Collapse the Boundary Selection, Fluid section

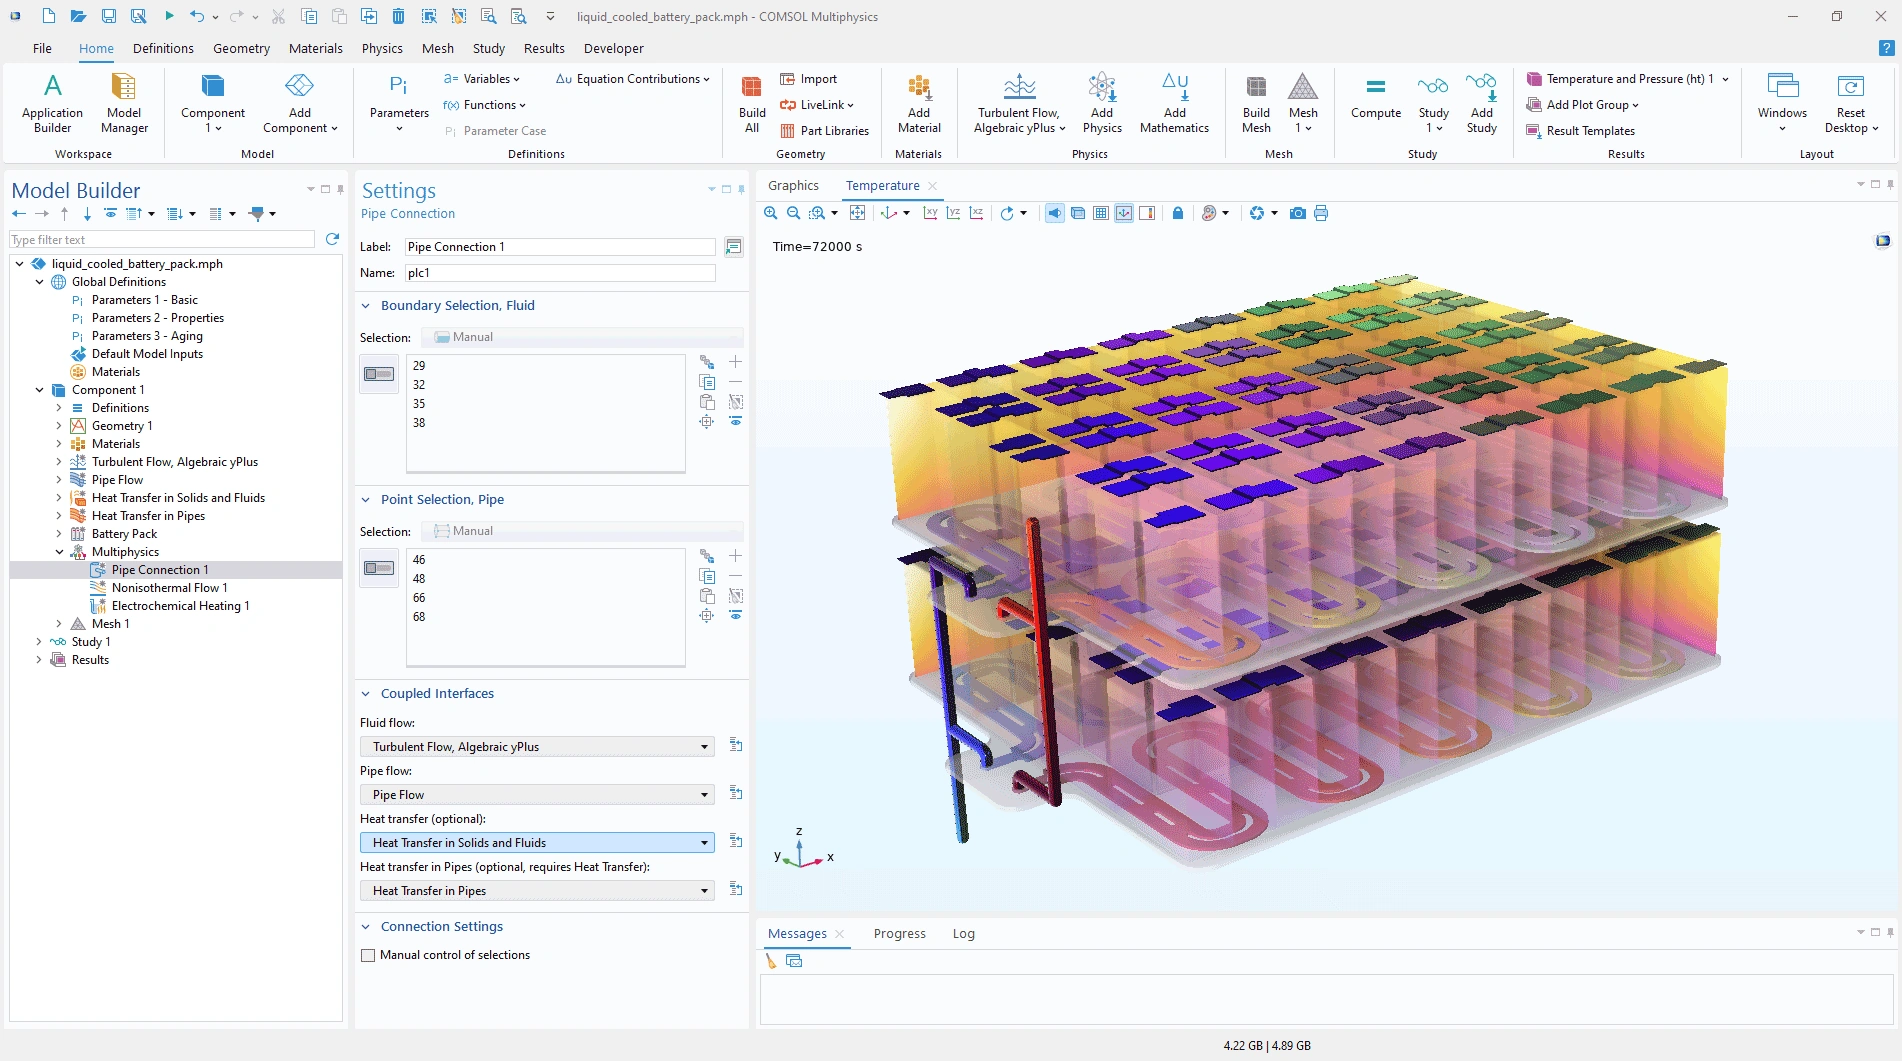pyautogui.click(x=366, y=306)
